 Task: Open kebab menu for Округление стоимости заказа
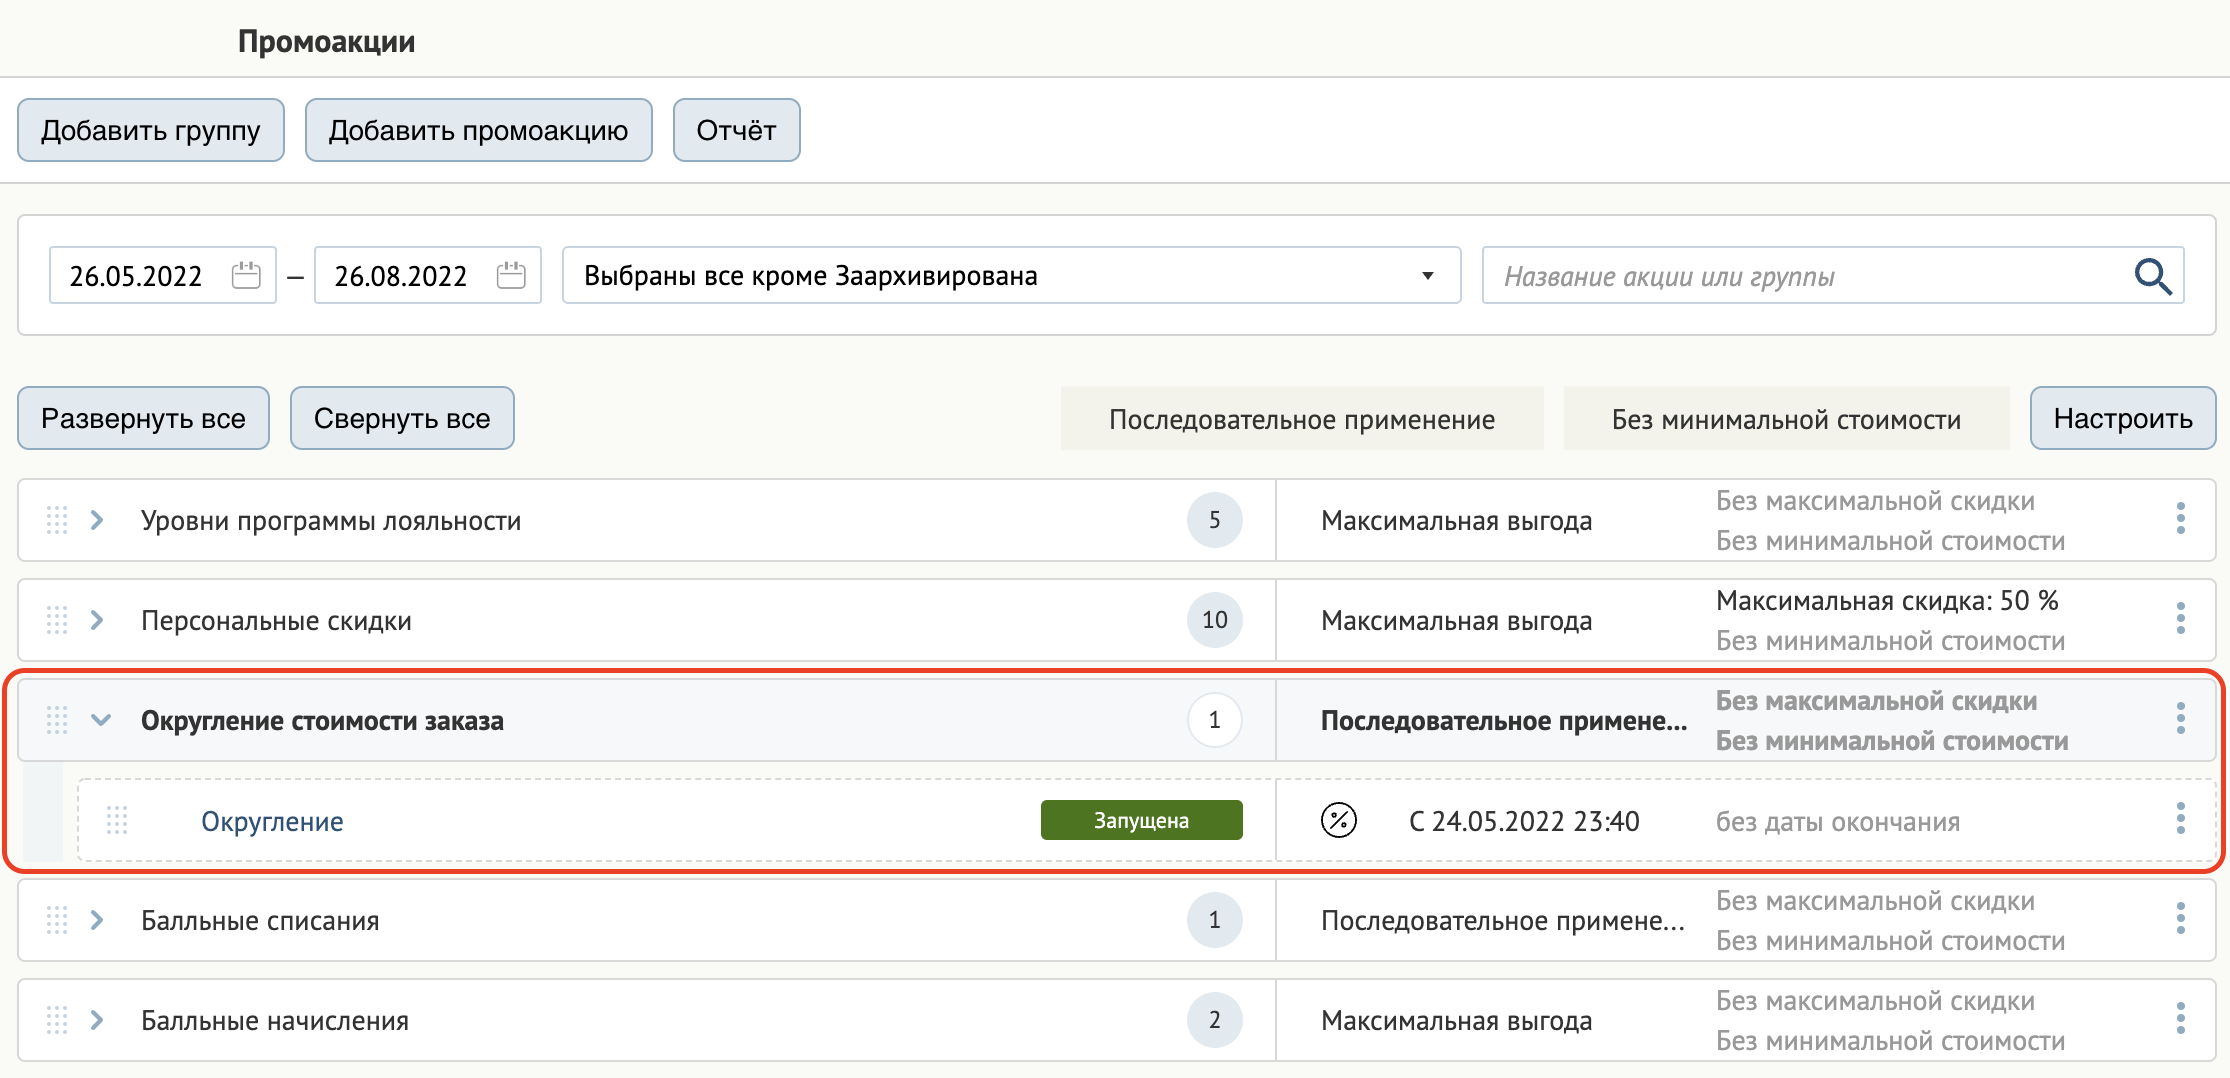click(2181, 719)
